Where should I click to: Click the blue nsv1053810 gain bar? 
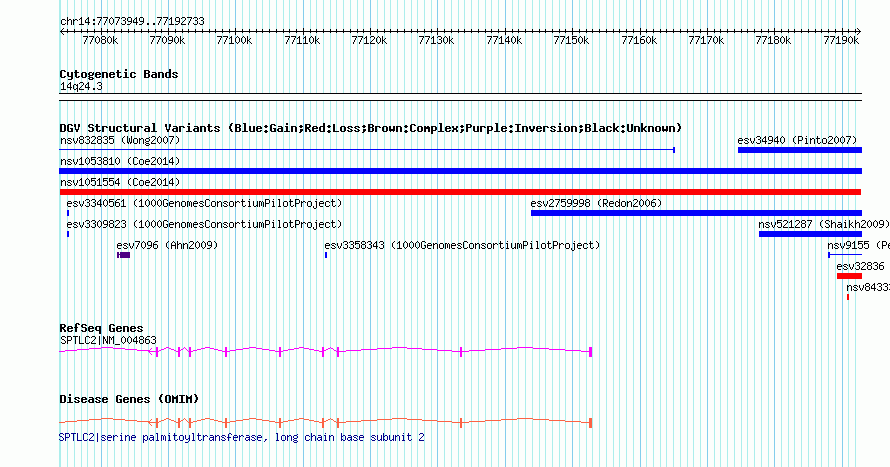(x=461, y=171)
